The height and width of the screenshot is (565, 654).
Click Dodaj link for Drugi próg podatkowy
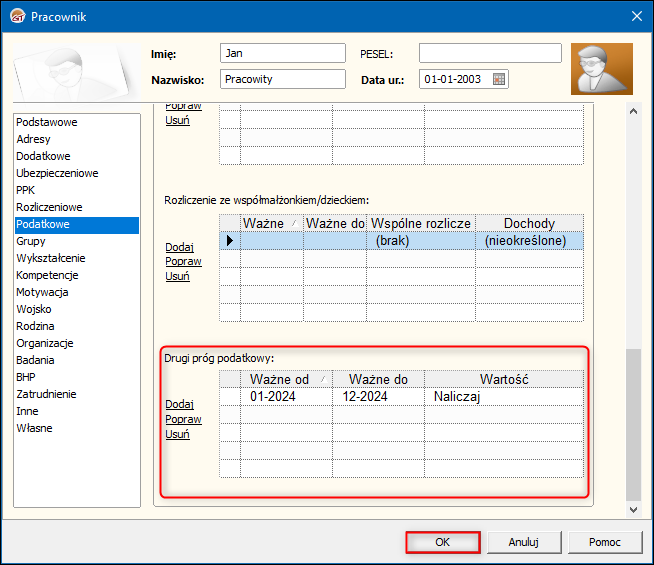coord(179,404)
